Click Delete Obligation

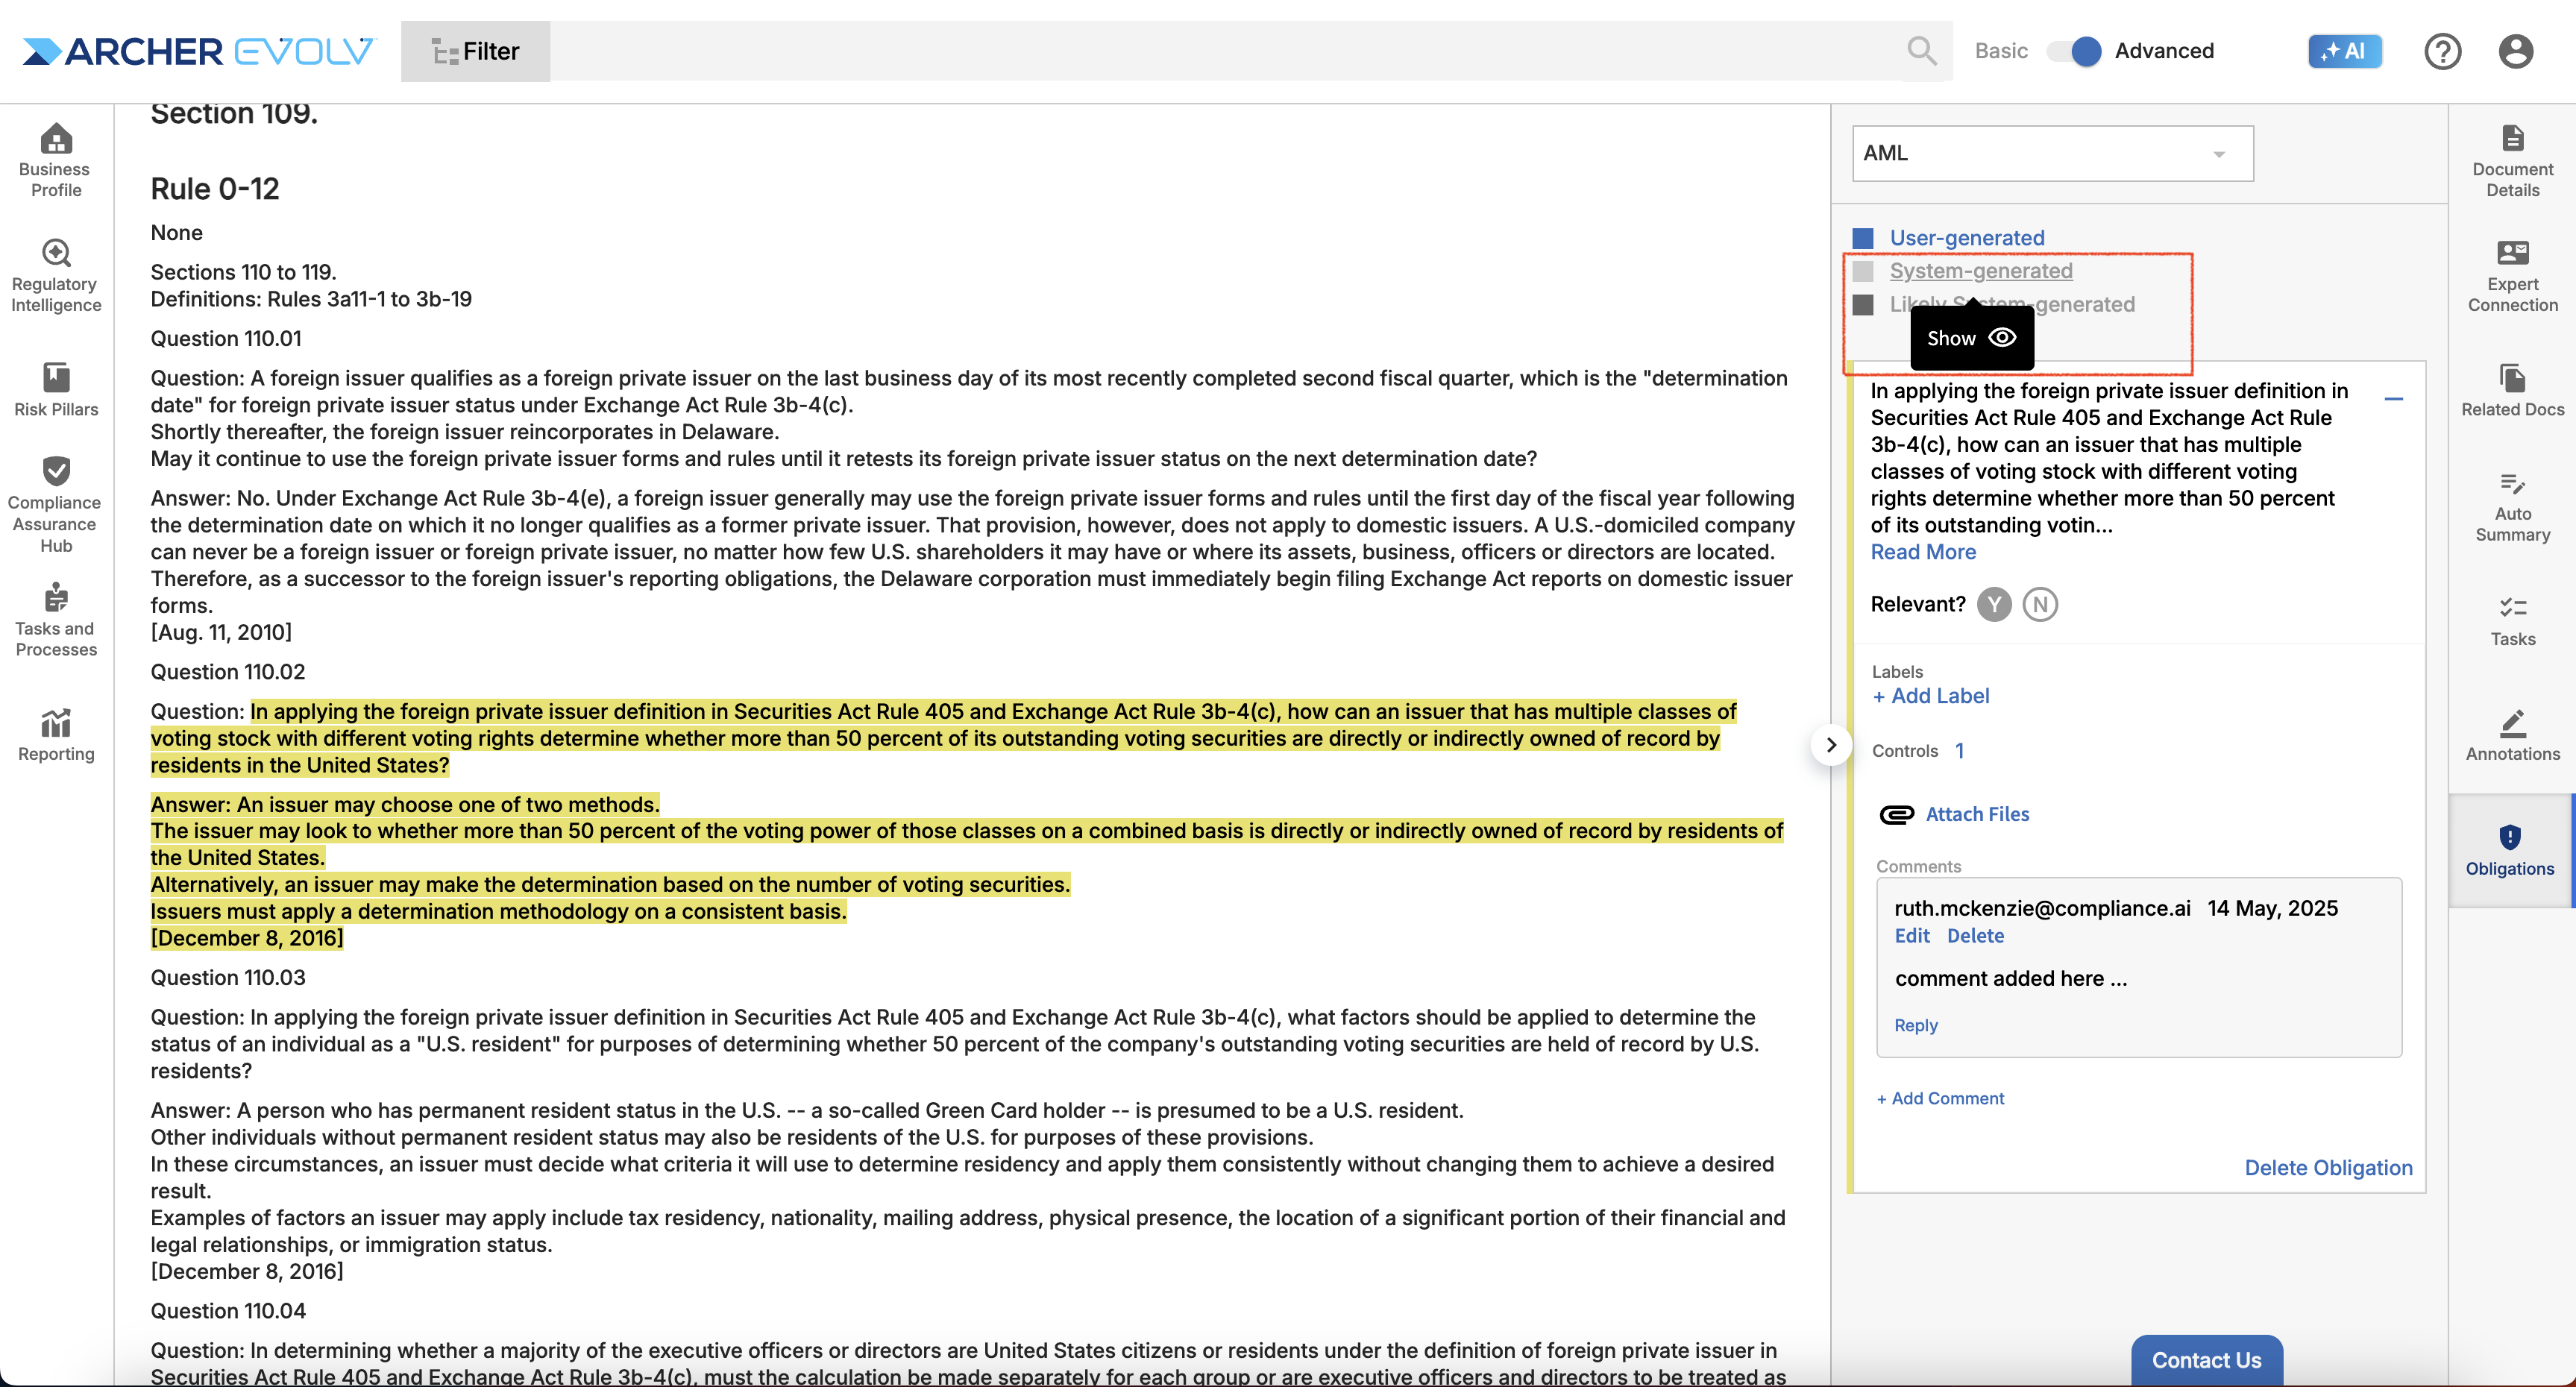pos(2328,1167)
